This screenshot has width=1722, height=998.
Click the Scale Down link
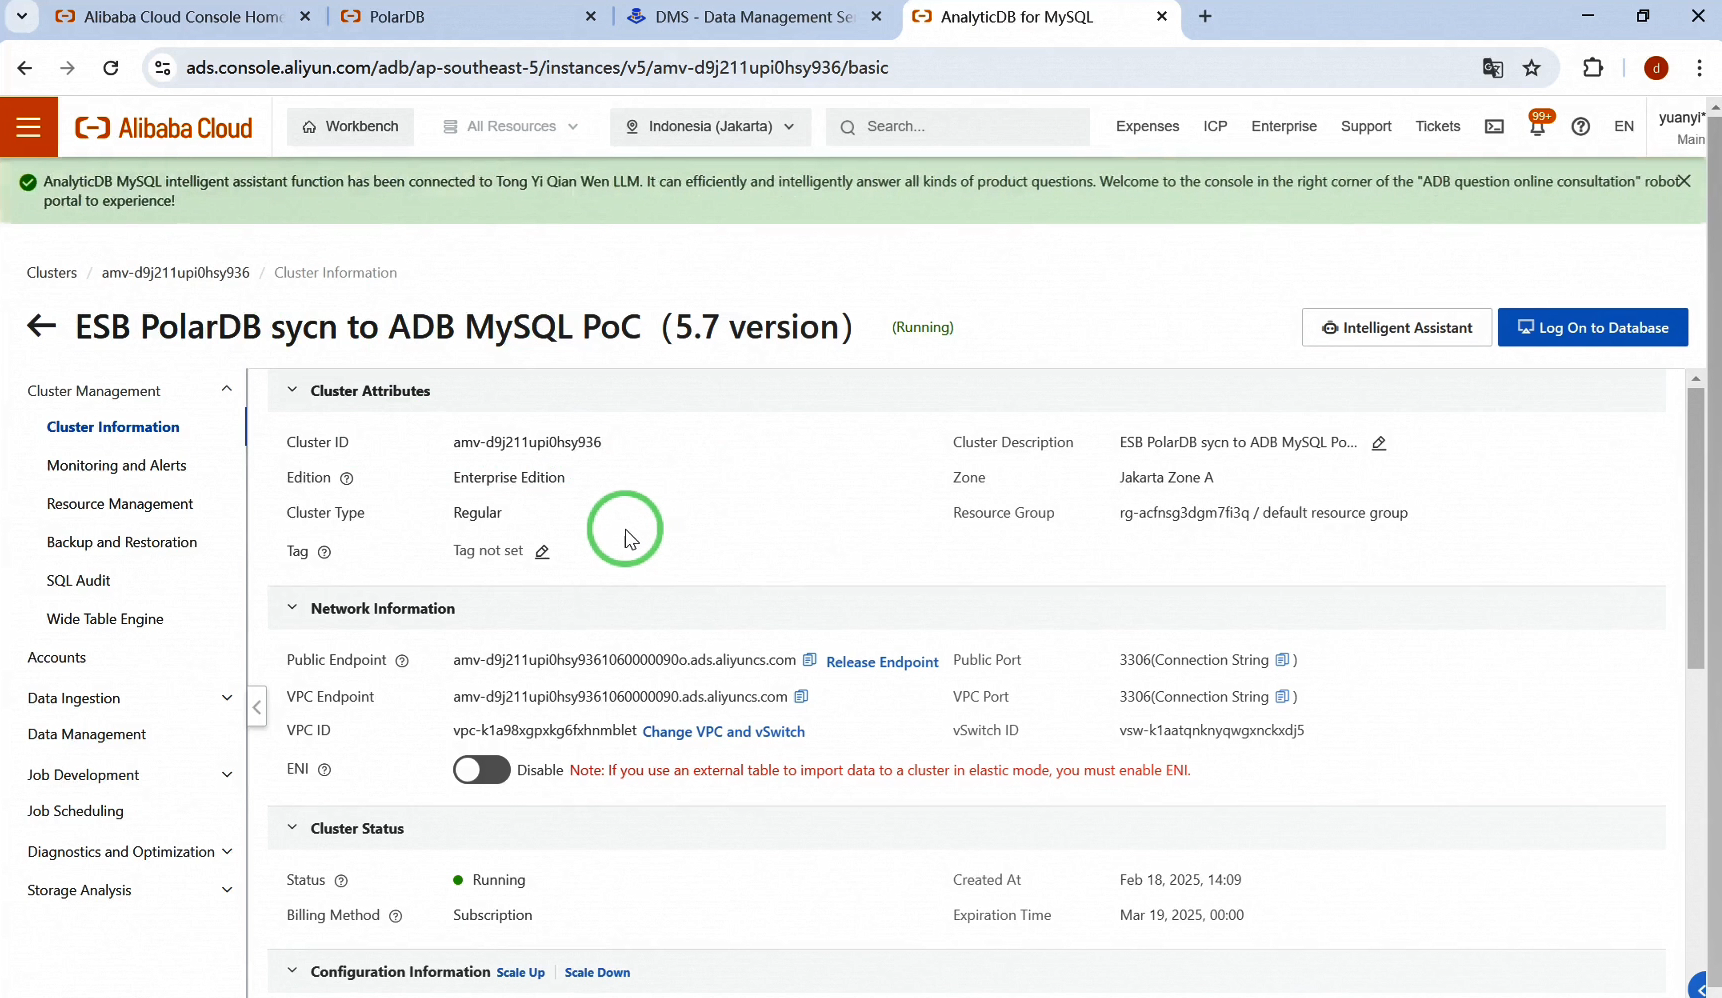(597, 973)
